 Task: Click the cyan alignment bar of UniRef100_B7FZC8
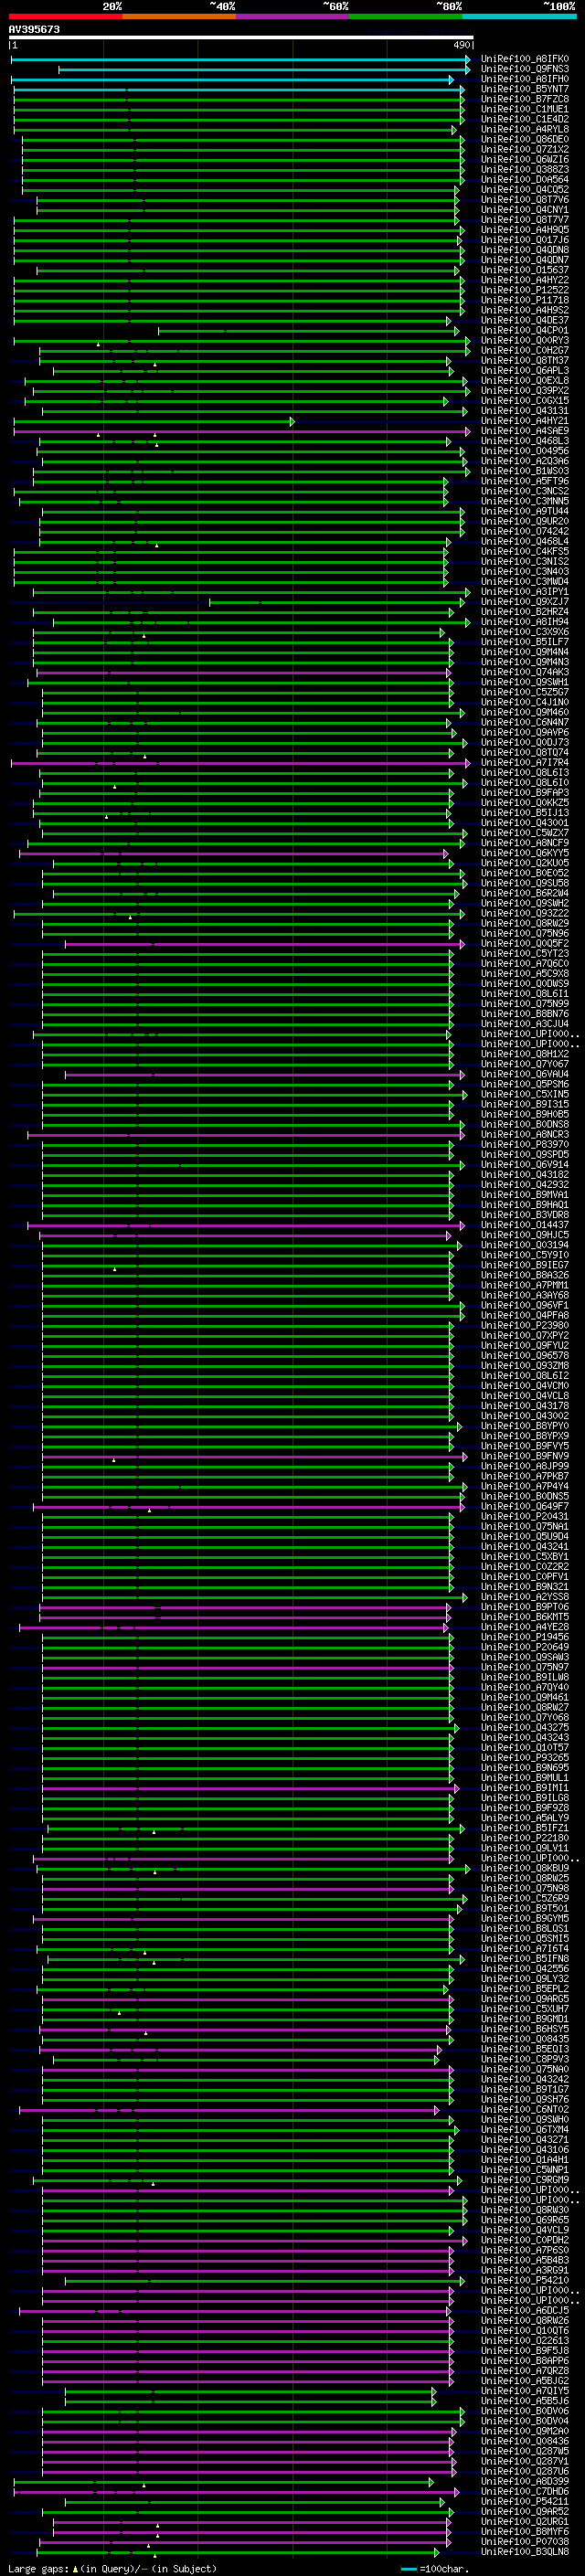pyautogui.click(x=239, y=99)
